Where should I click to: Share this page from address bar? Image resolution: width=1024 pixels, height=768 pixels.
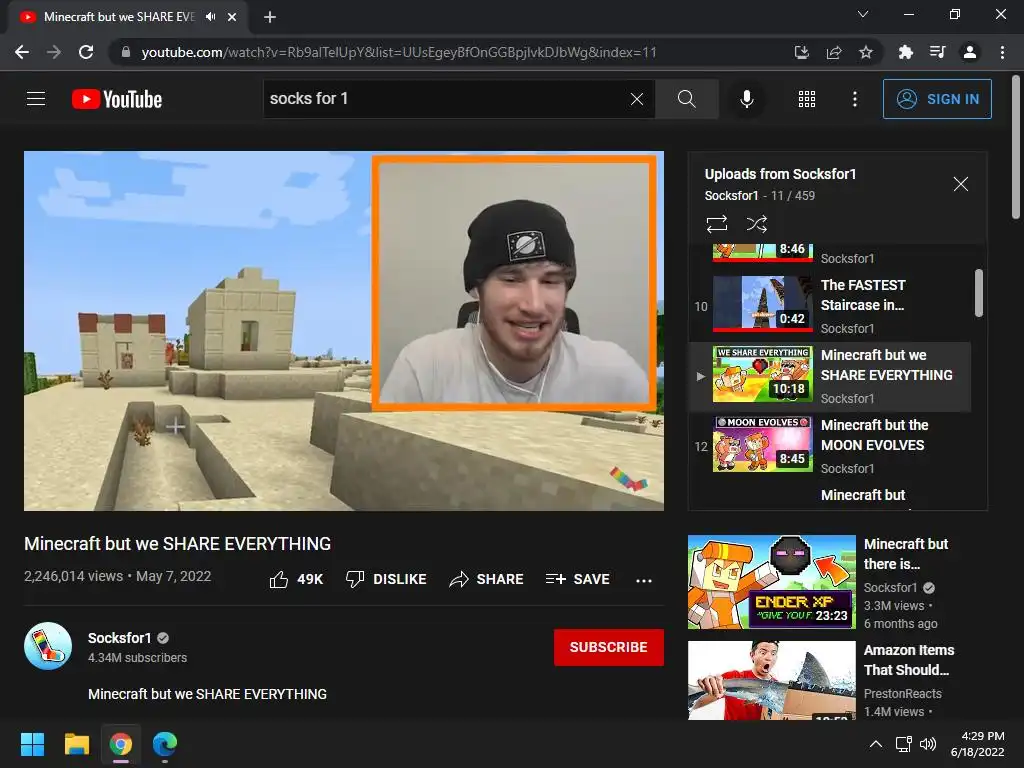coord(833,52)
